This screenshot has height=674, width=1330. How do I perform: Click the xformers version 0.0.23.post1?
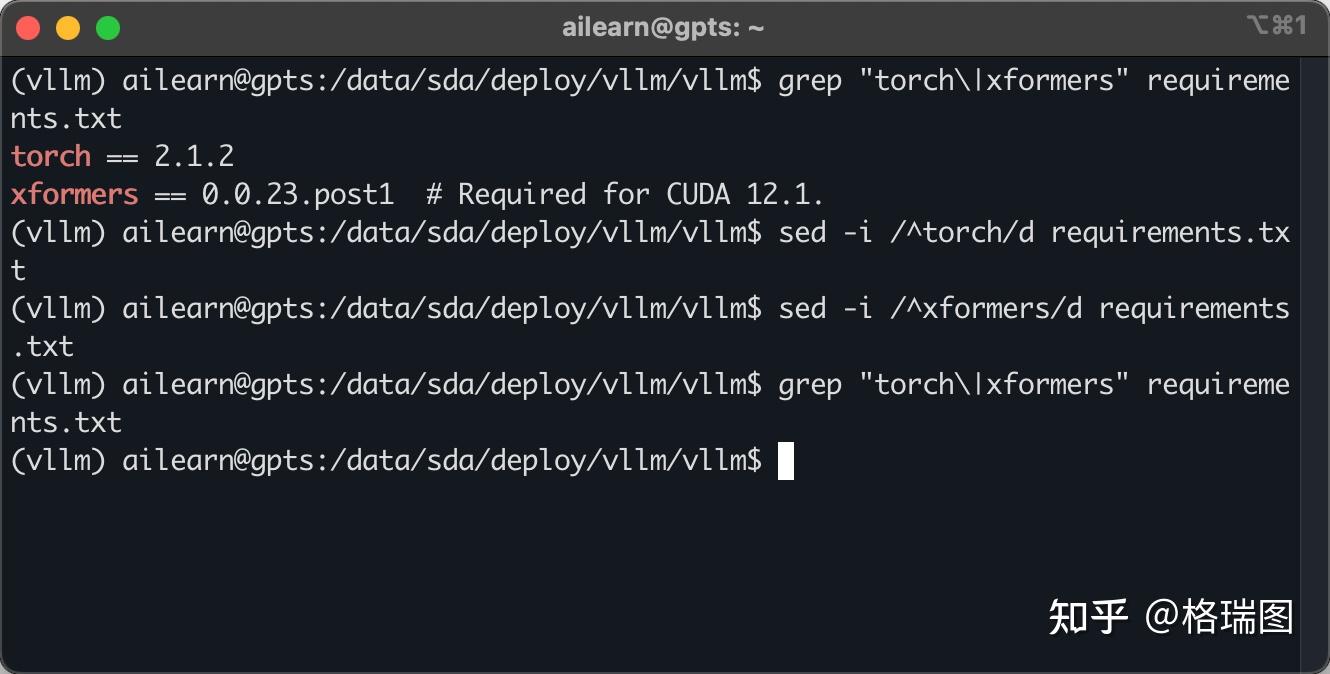[x=298, y=194]
